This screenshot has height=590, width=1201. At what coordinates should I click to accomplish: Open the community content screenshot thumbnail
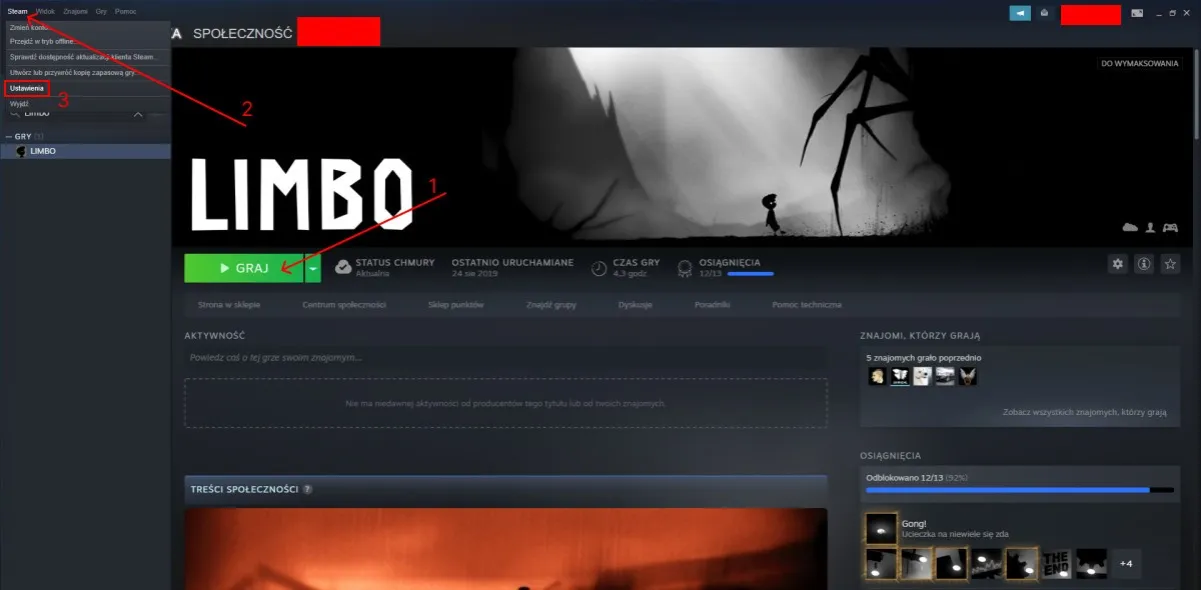tap(505, 549)
